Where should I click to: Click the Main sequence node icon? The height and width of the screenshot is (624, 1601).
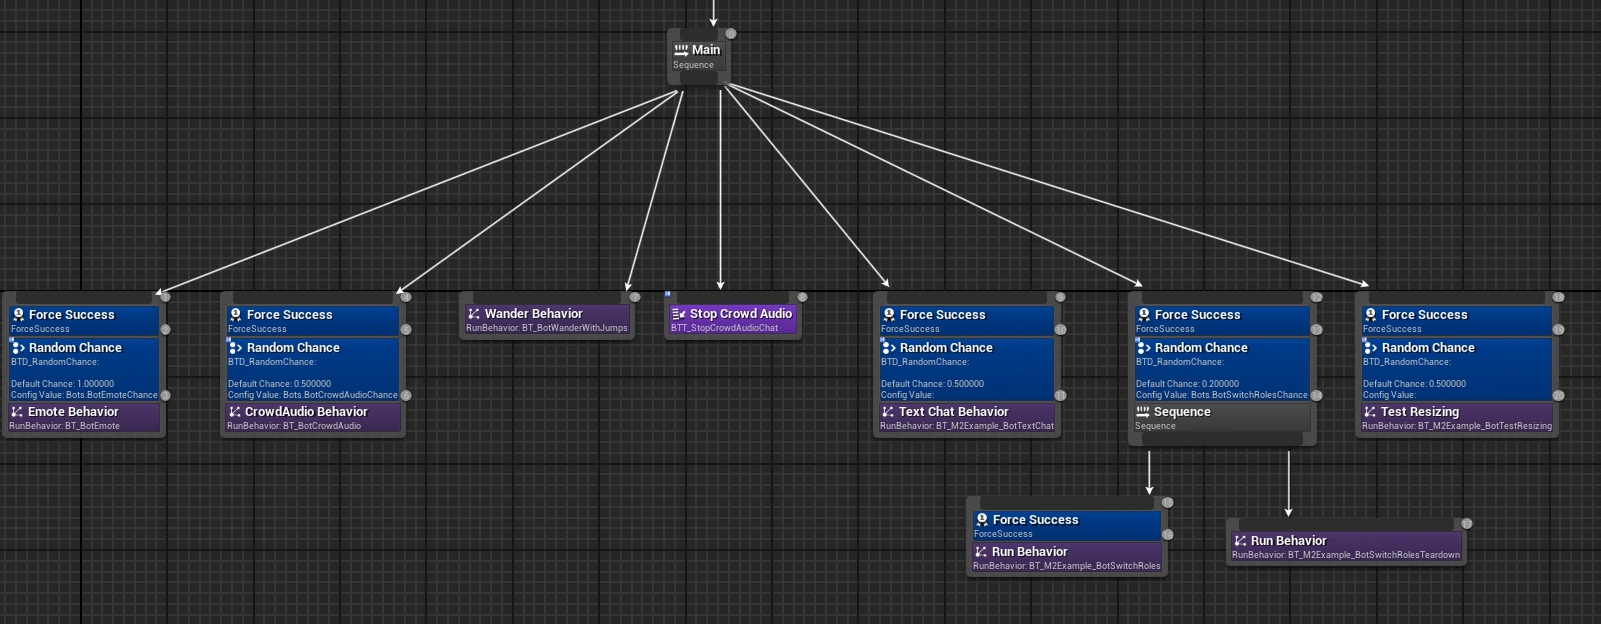(x=681, y=50)
